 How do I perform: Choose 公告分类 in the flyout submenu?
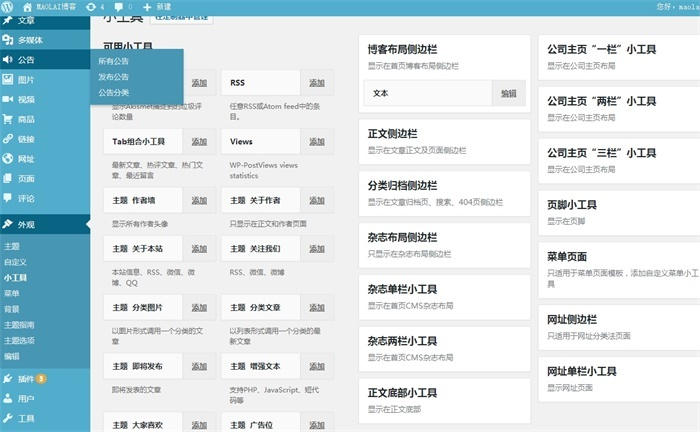coord(113,91)
